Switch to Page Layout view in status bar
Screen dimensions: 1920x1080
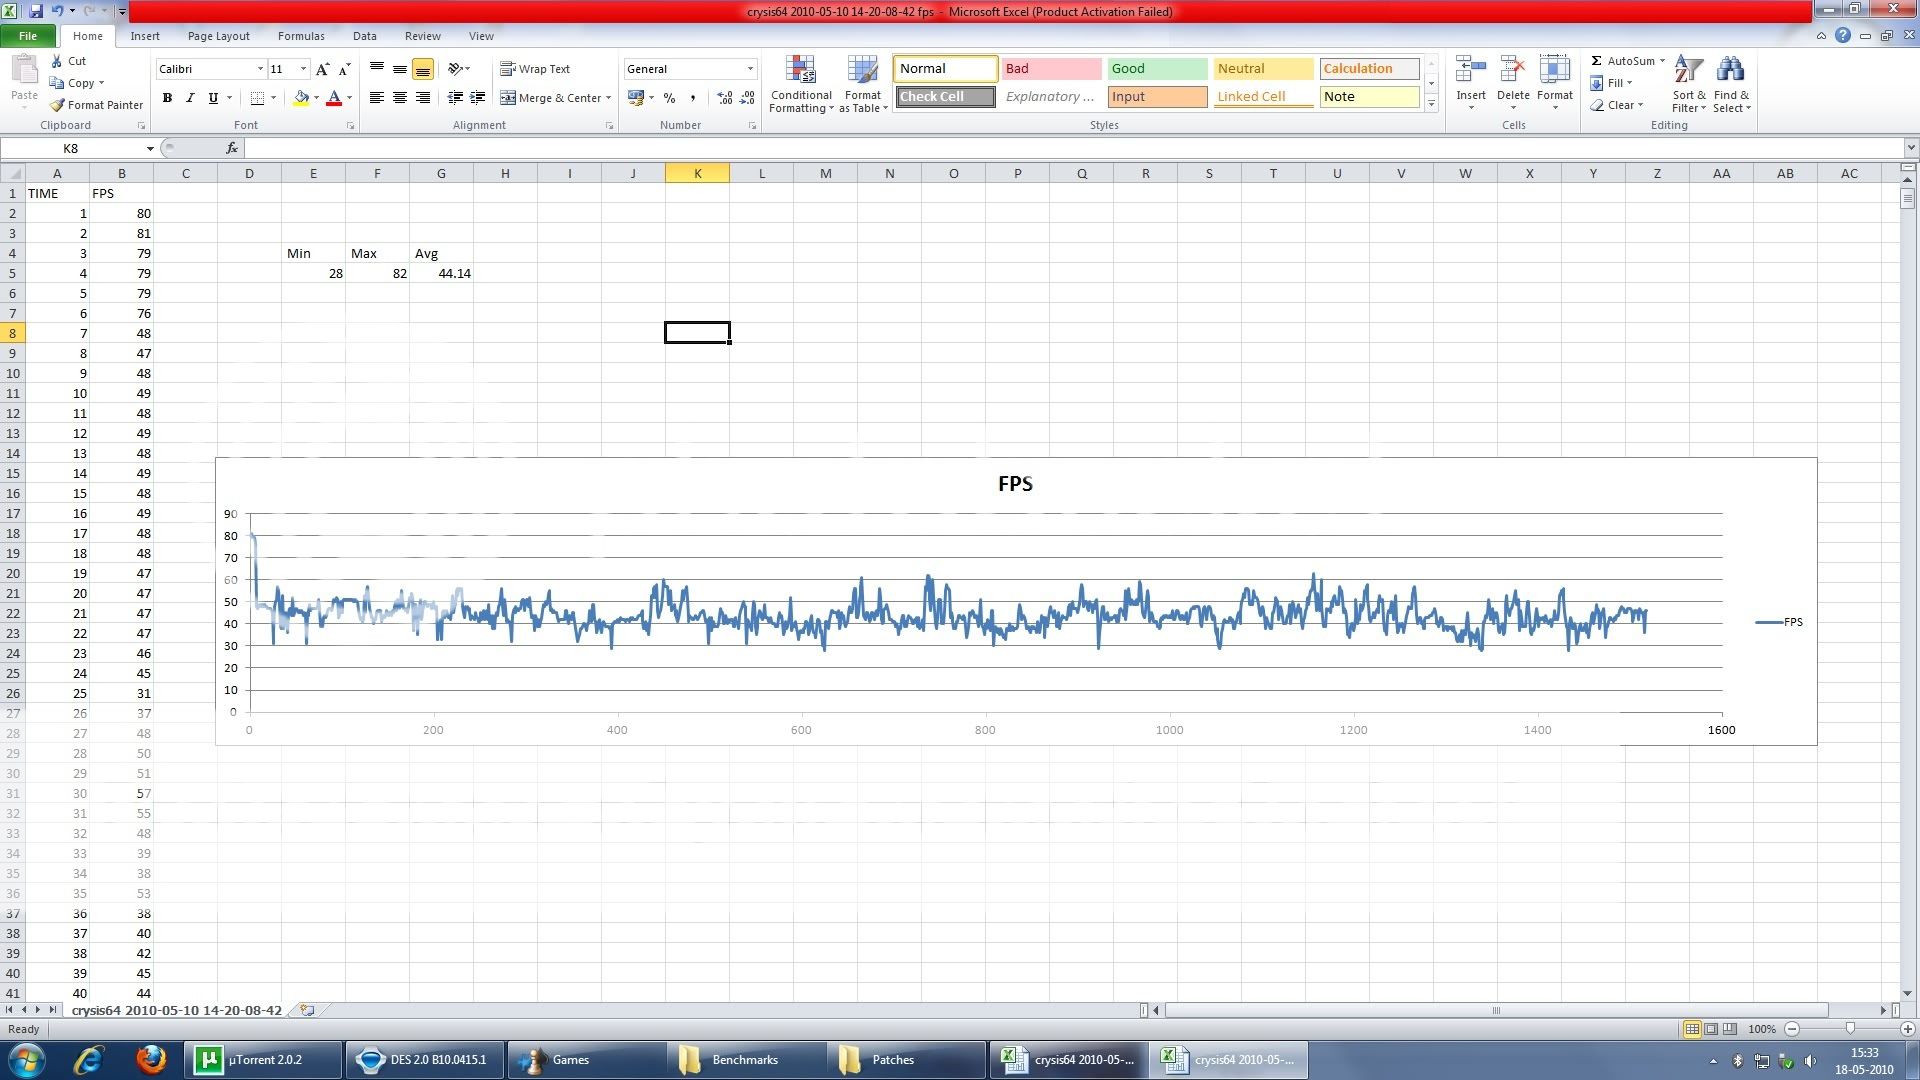1711,1028
